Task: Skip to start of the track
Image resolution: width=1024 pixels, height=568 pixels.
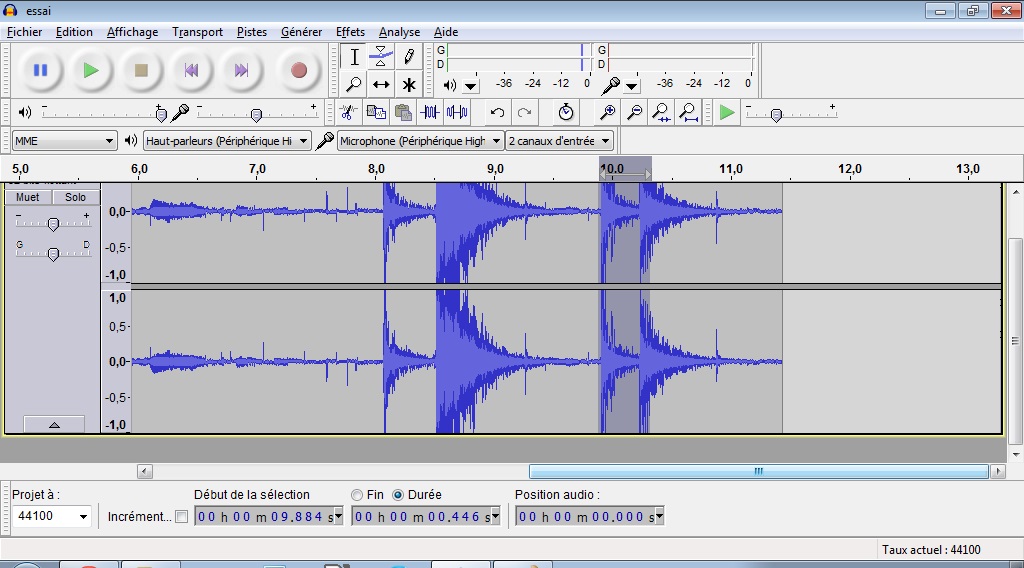Action: click(x=191, y=70)
